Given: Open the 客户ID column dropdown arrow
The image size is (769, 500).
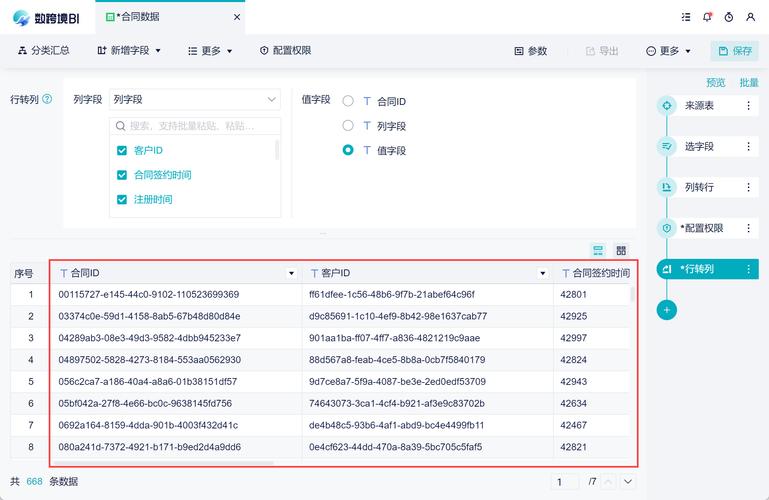Looking at the screenshot, I should point(542,273).
